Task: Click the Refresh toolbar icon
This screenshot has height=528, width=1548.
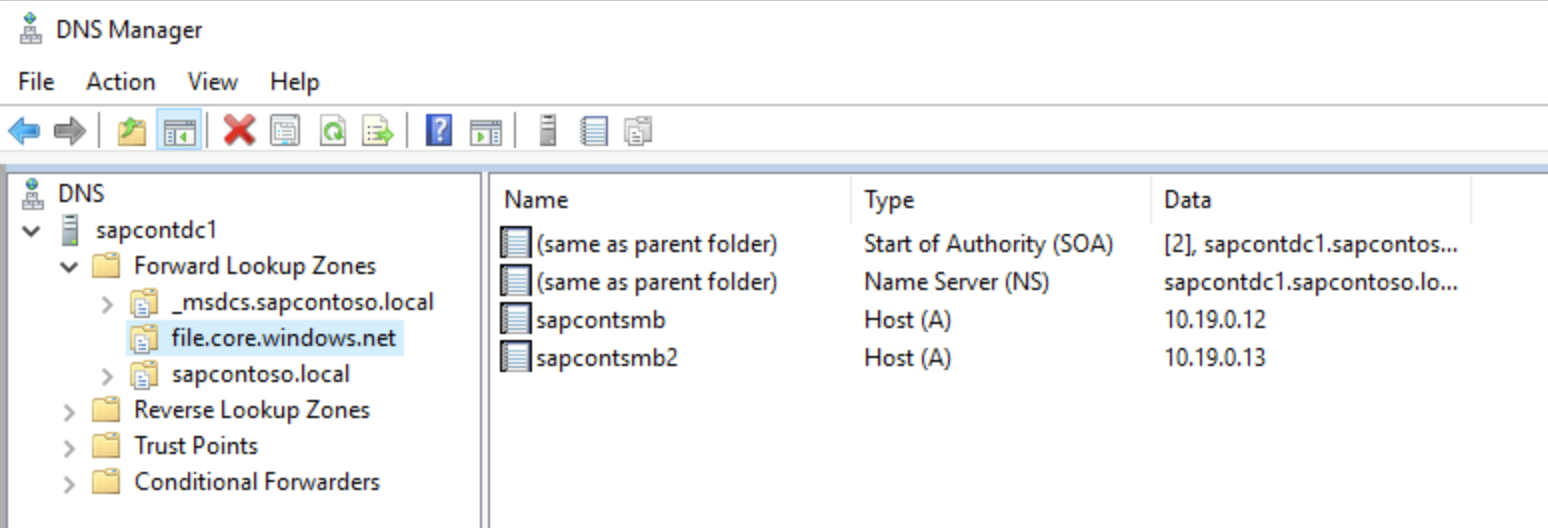Action: (x=332, y=130)
